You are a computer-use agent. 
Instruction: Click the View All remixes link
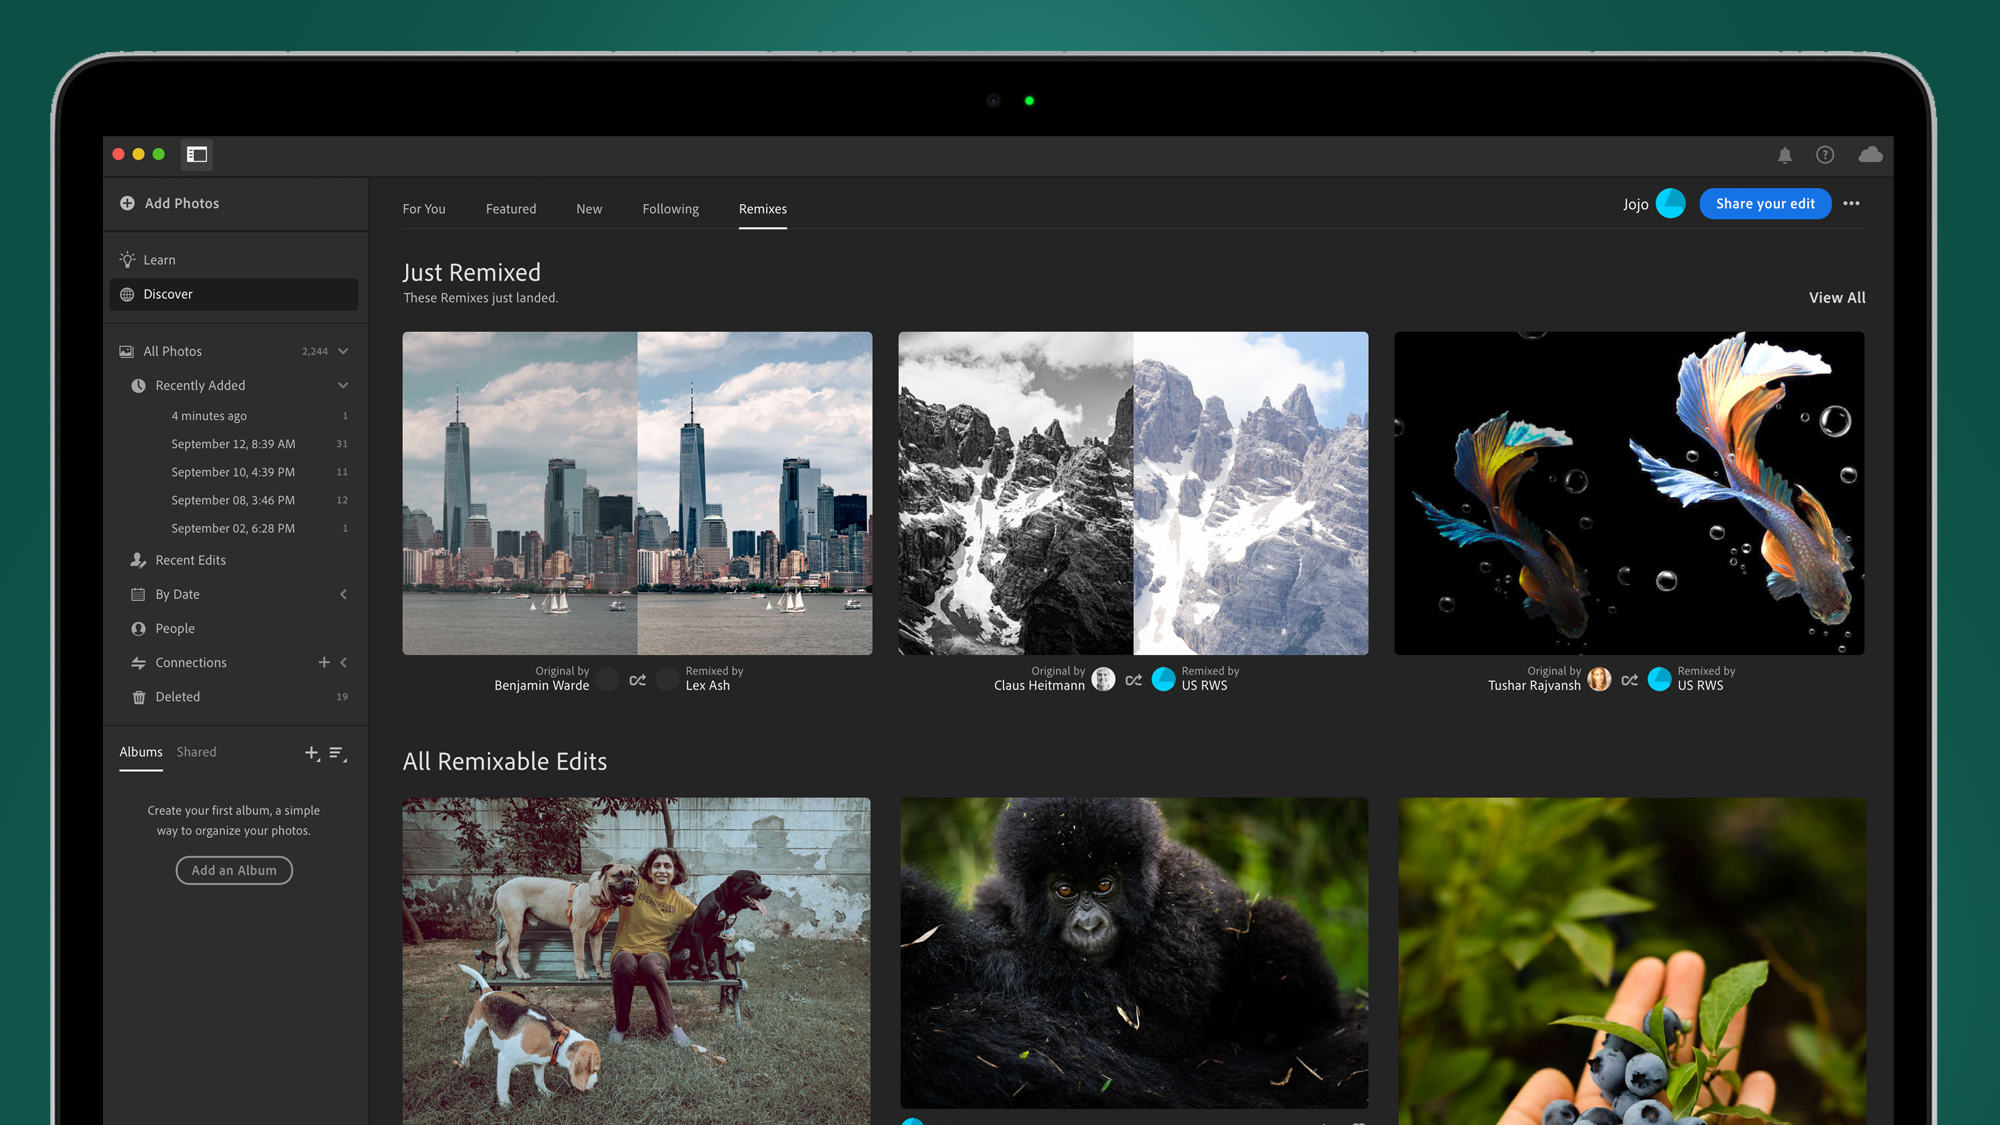1837,297
